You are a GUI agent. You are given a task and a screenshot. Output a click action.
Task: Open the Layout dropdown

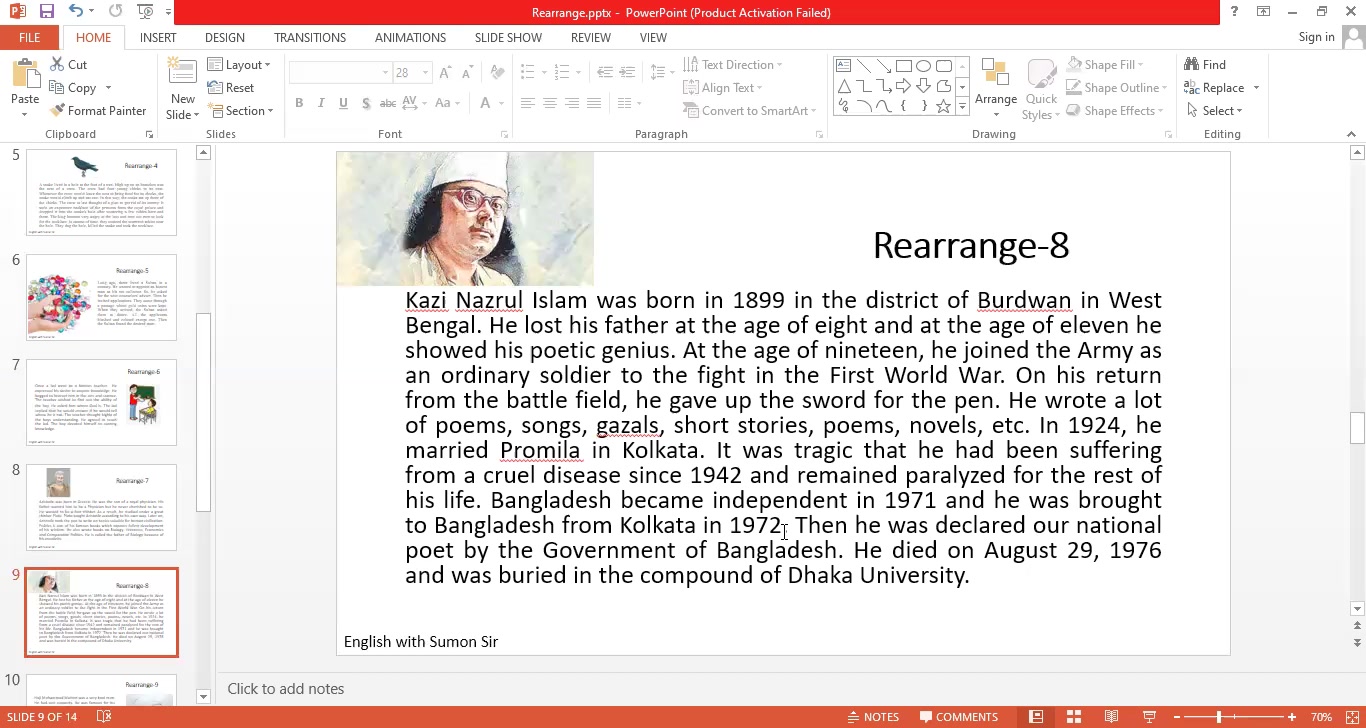pyautogui.click(x=239, y=64)
